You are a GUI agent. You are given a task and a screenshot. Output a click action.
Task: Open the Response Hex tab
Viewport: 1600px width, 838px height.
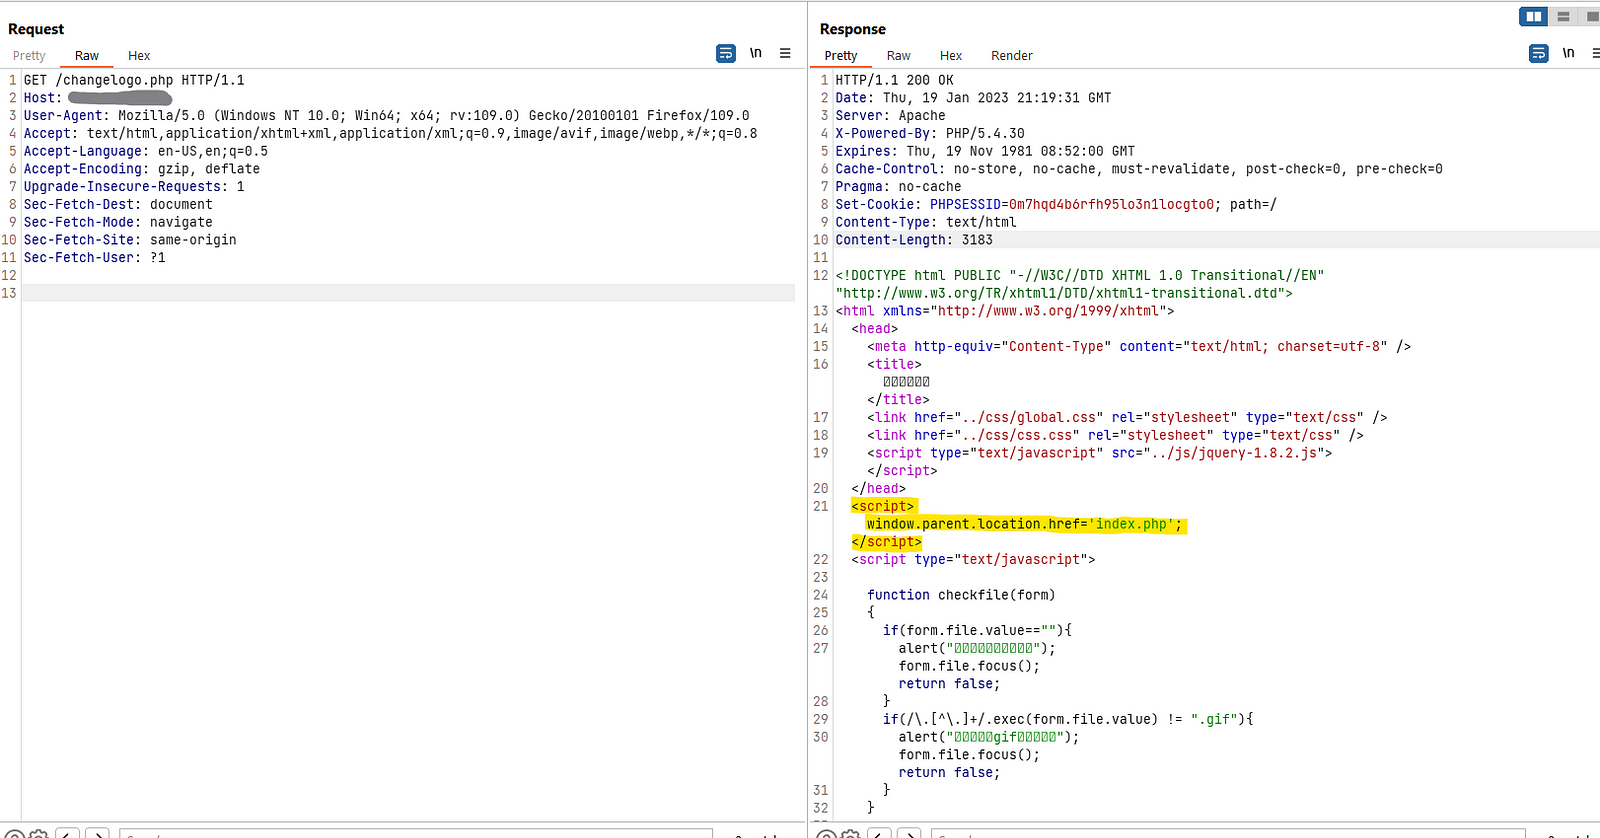coord(951,56)
